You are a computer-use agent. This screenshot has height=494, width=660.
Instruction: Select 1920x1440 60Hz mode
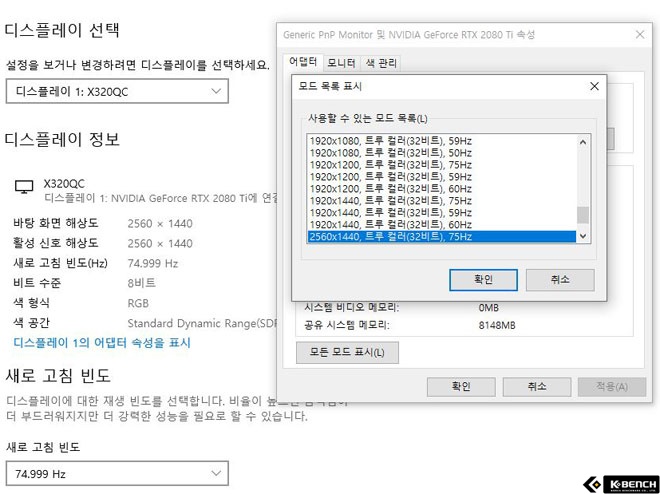[442, 224]
